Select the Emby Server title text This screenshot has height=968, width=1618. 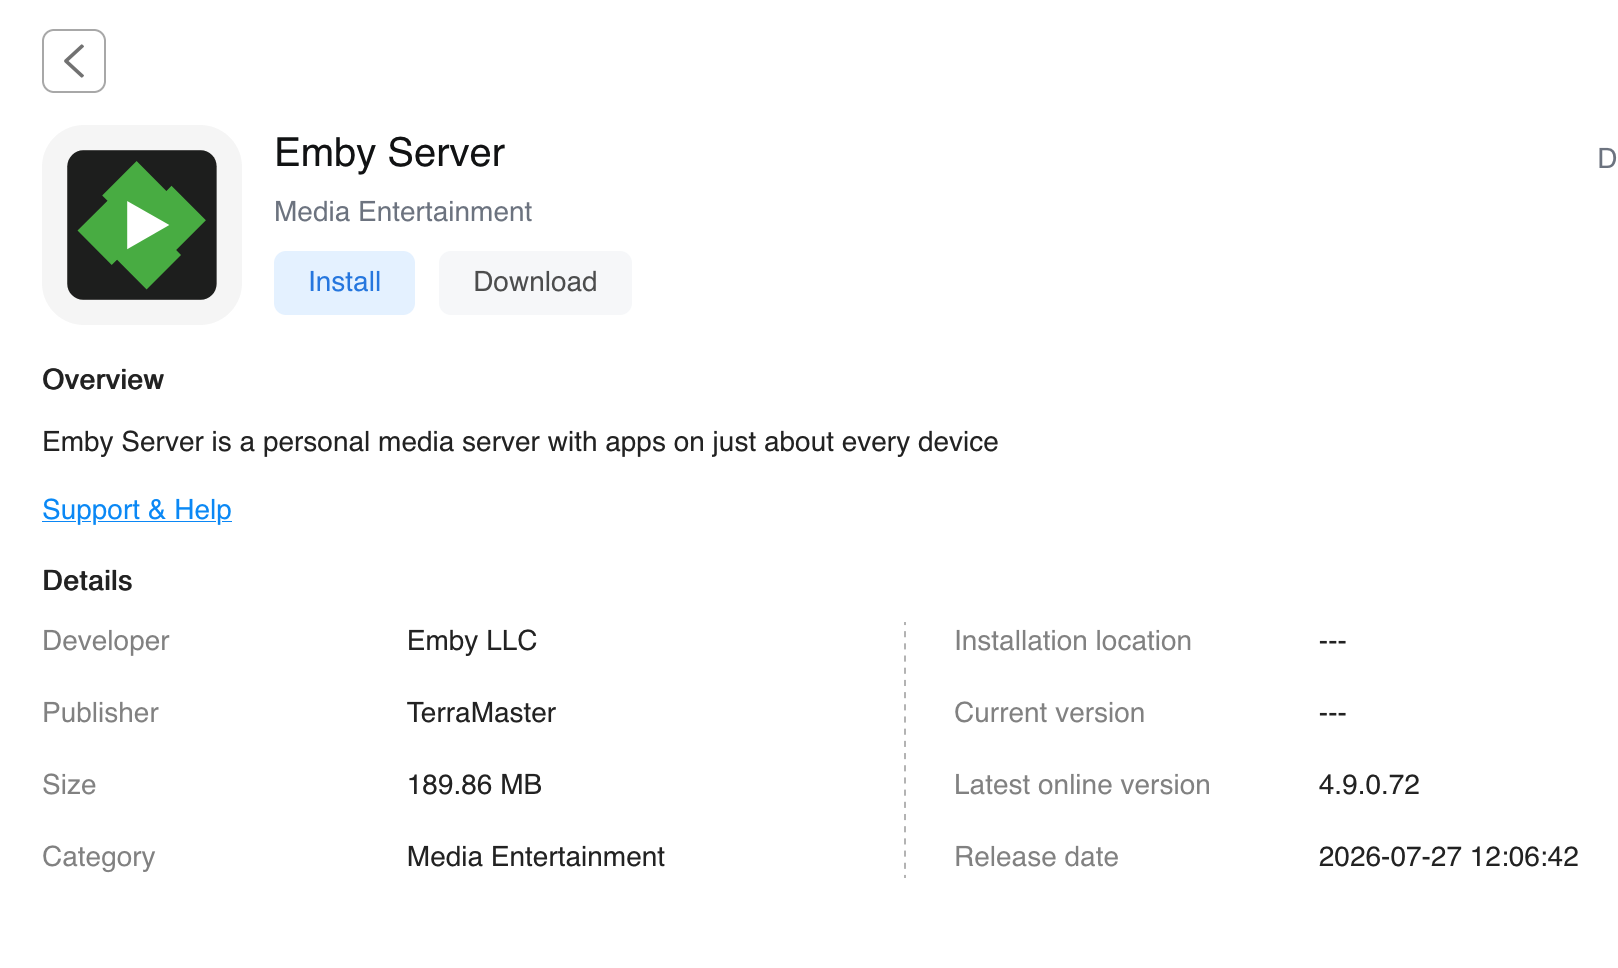pos(389,153)
